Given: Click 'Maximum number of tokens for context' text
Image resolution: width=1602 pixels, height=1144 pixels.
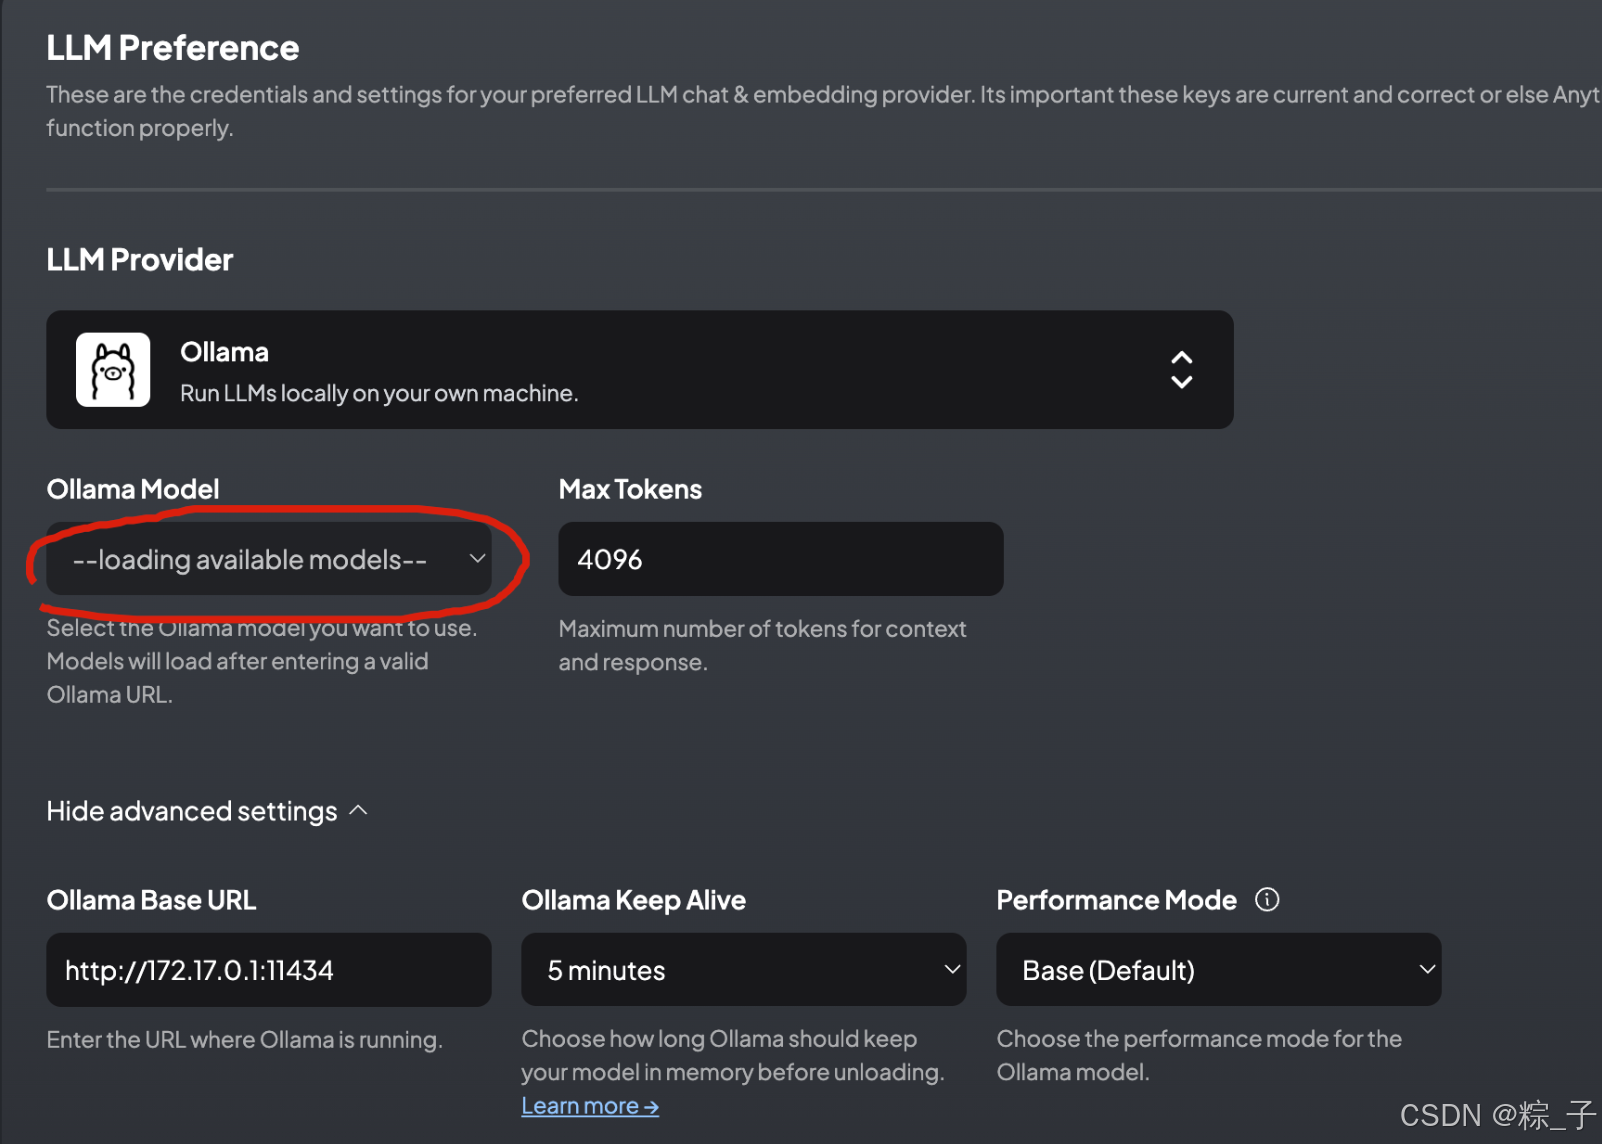Looking at the screenshot, I should [x=762, y=629].
